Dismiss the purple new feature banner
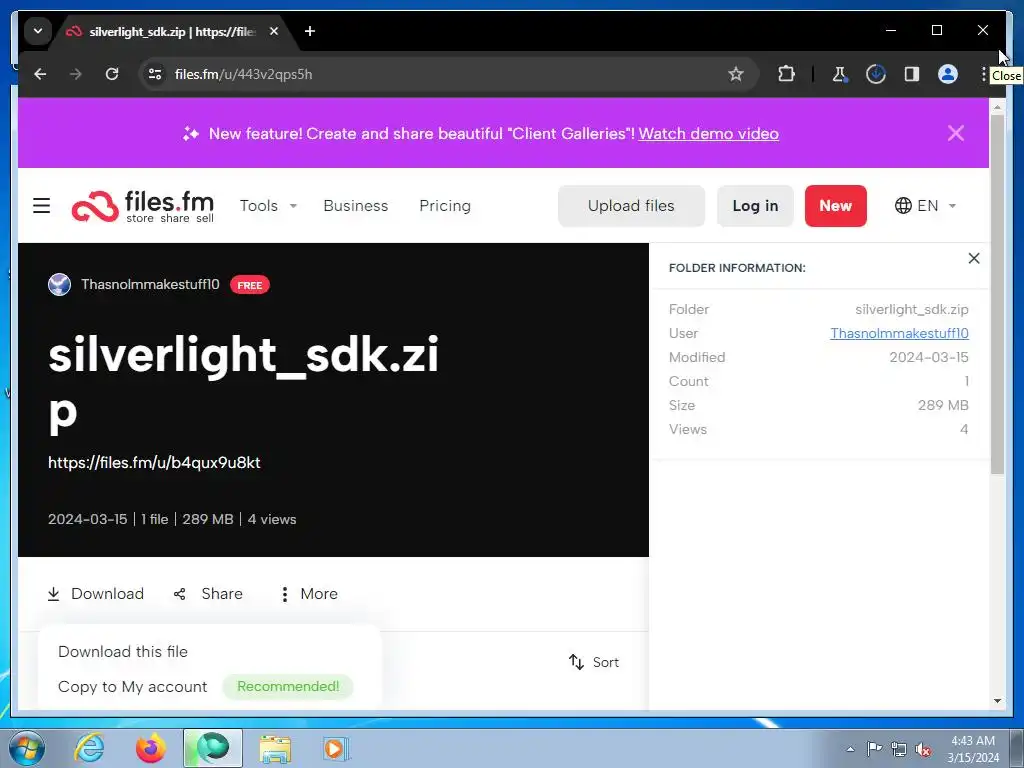Image resolution: width=1024 pixels, height=768 pixels. point(955,133)
